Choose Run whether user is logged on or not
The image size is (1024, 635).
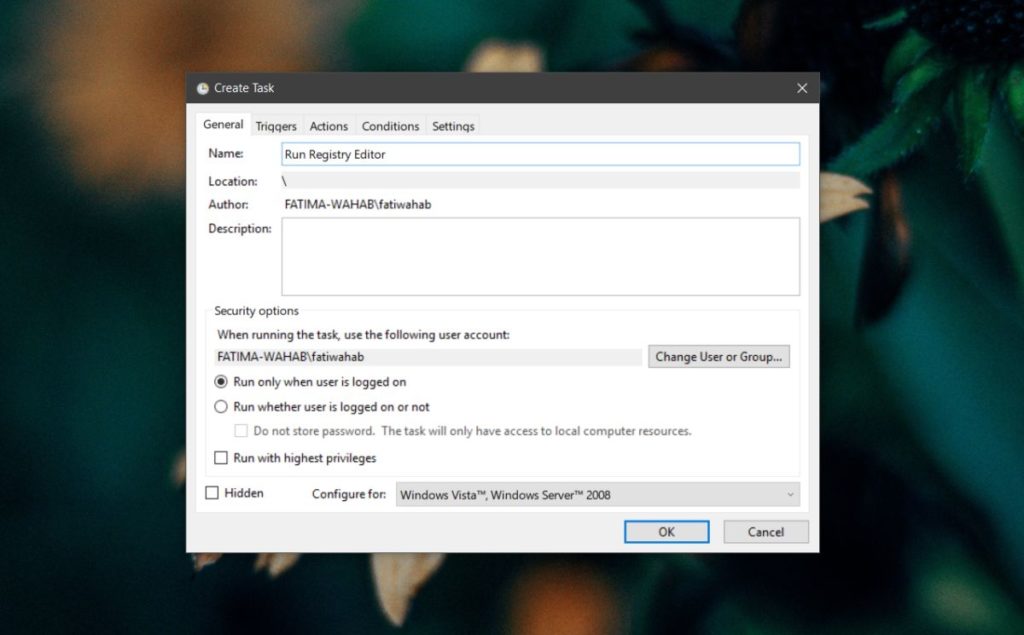point(221,406)
